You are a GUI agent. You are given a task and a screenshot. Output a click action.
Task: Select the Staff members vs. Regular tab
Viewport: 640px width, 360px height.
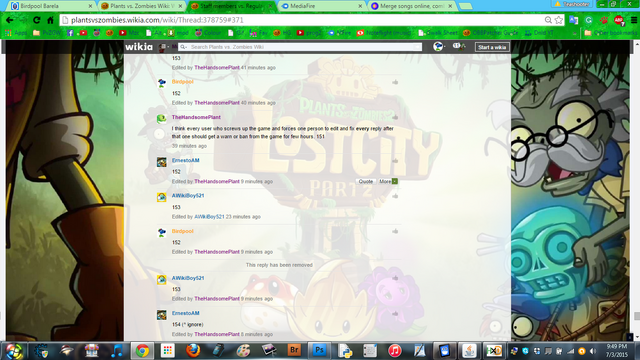(x=231, y=6)
